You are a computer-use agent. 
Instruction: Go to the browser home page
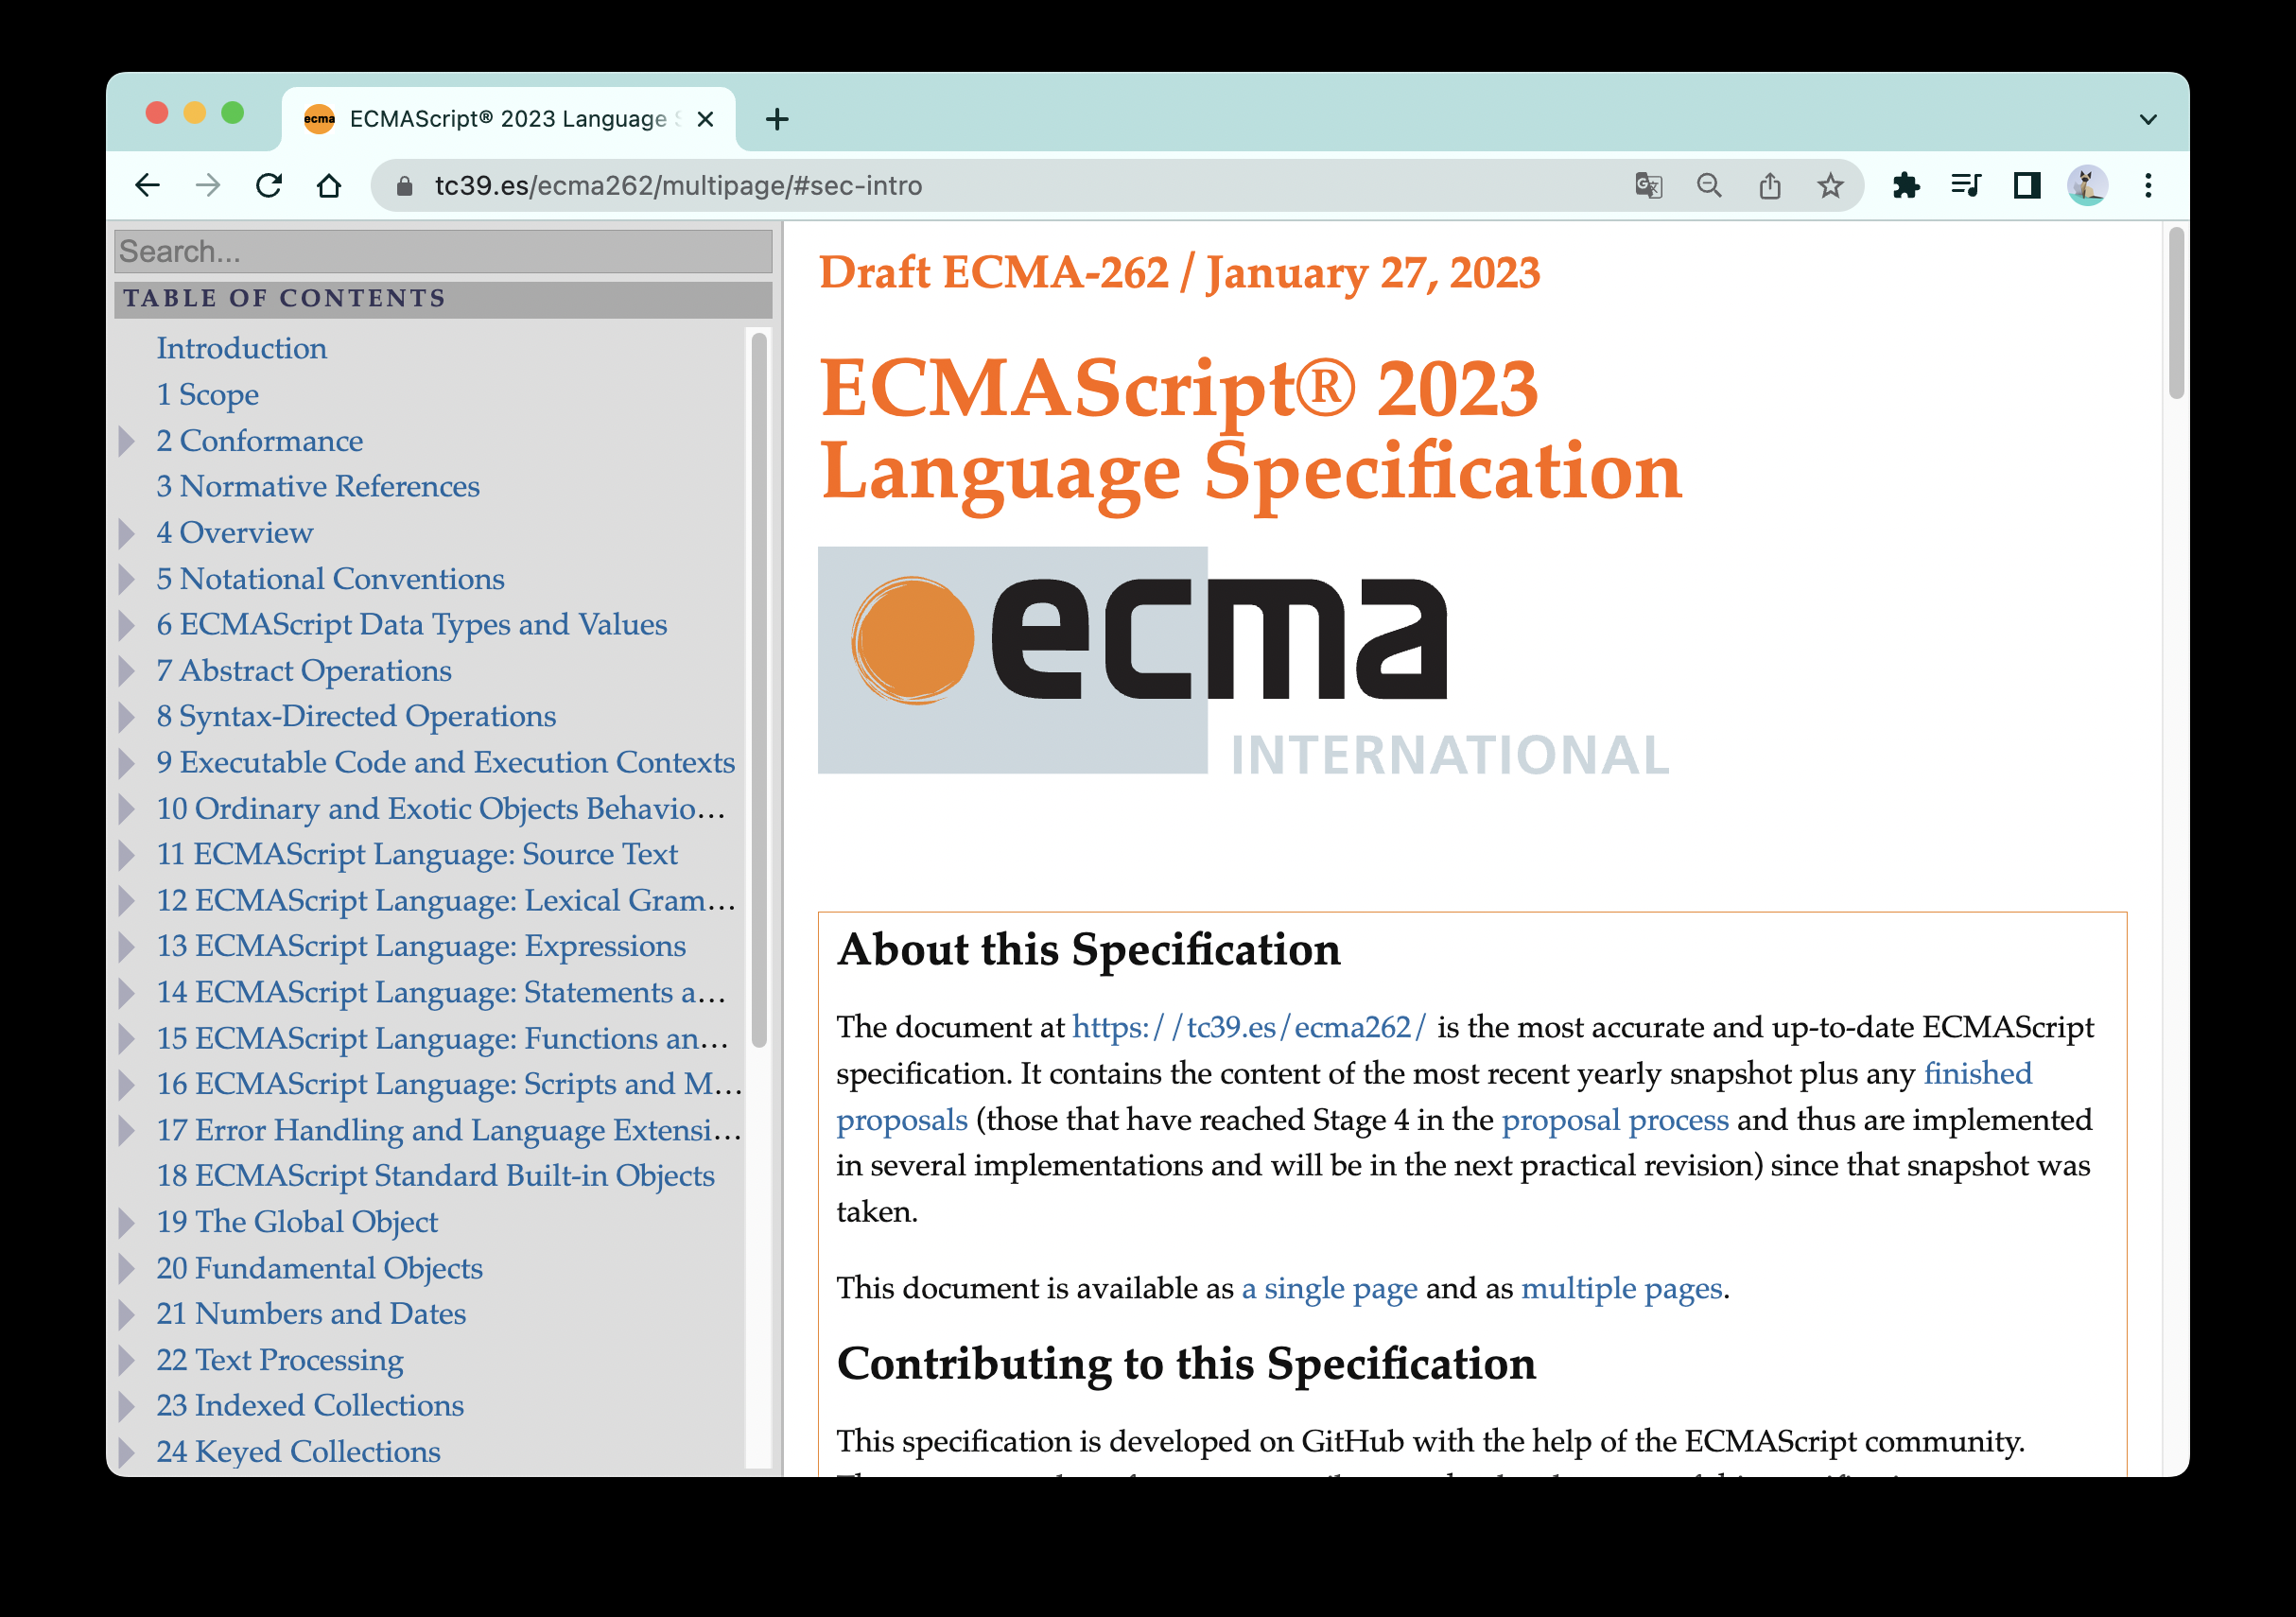point(329,186)
